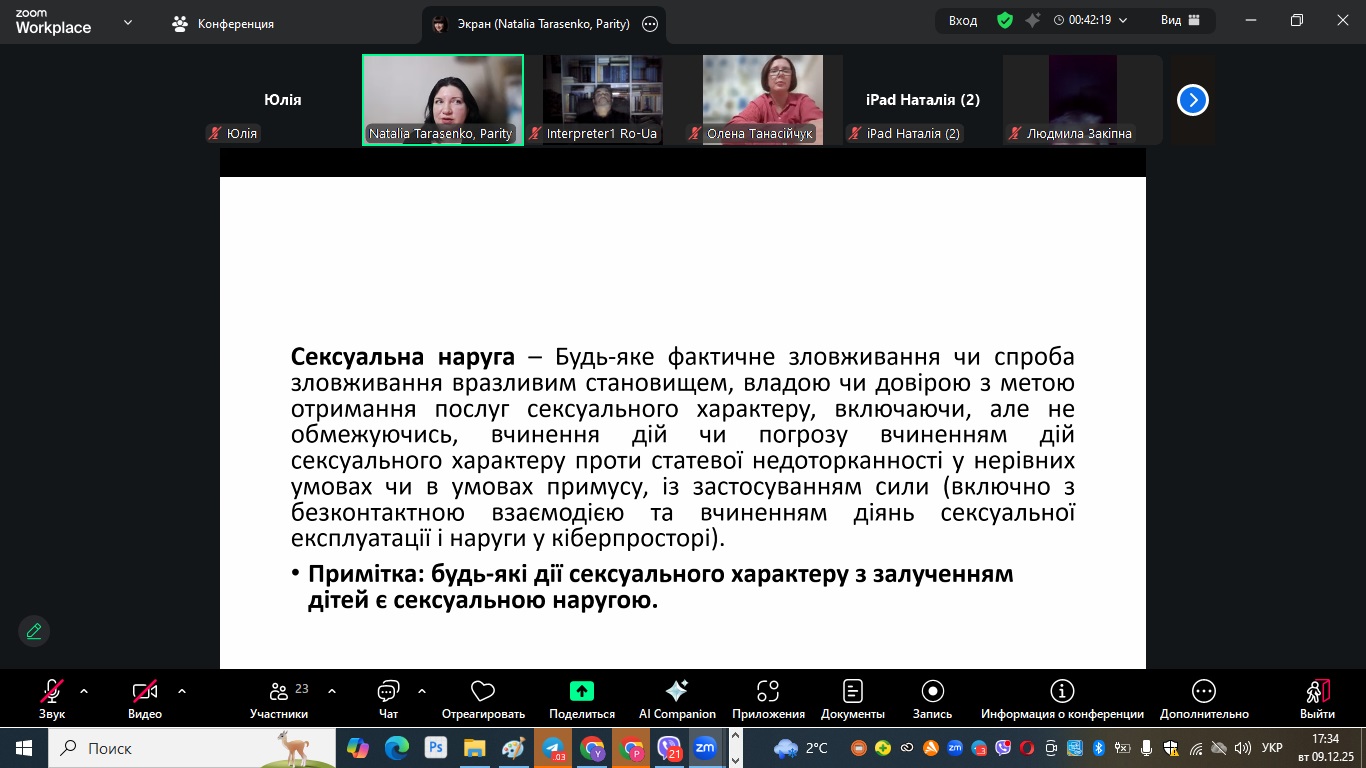Select Олена Танасійчук video thumbnail
The height and width of the screenshot is (768, 1366).
click(762, 99)
